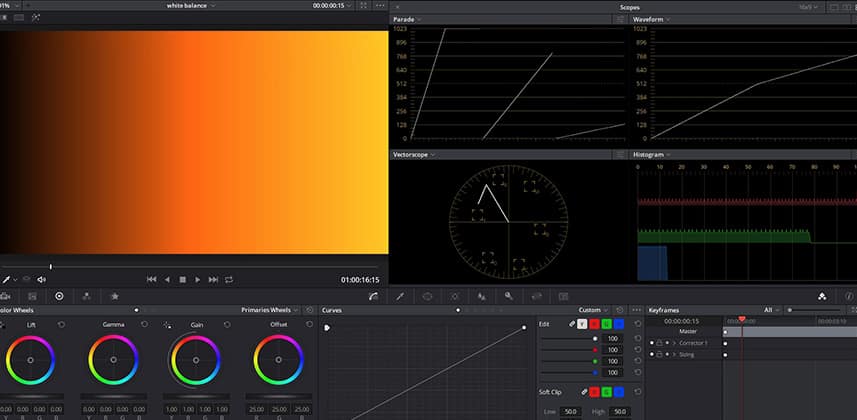Viewport: 857px width, 420px height.
Task: Click the Soft Clip High value field
Action: [620, 411]
